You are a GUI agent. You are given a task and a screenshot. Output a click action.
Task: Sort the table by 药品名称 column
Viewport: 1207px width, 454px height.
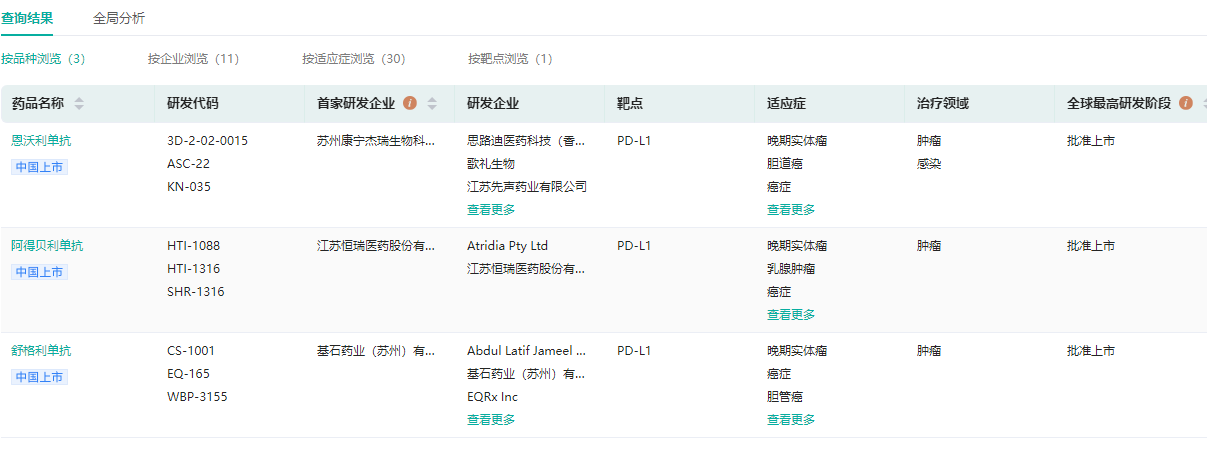pyautogui.click(x=79, y=104)
